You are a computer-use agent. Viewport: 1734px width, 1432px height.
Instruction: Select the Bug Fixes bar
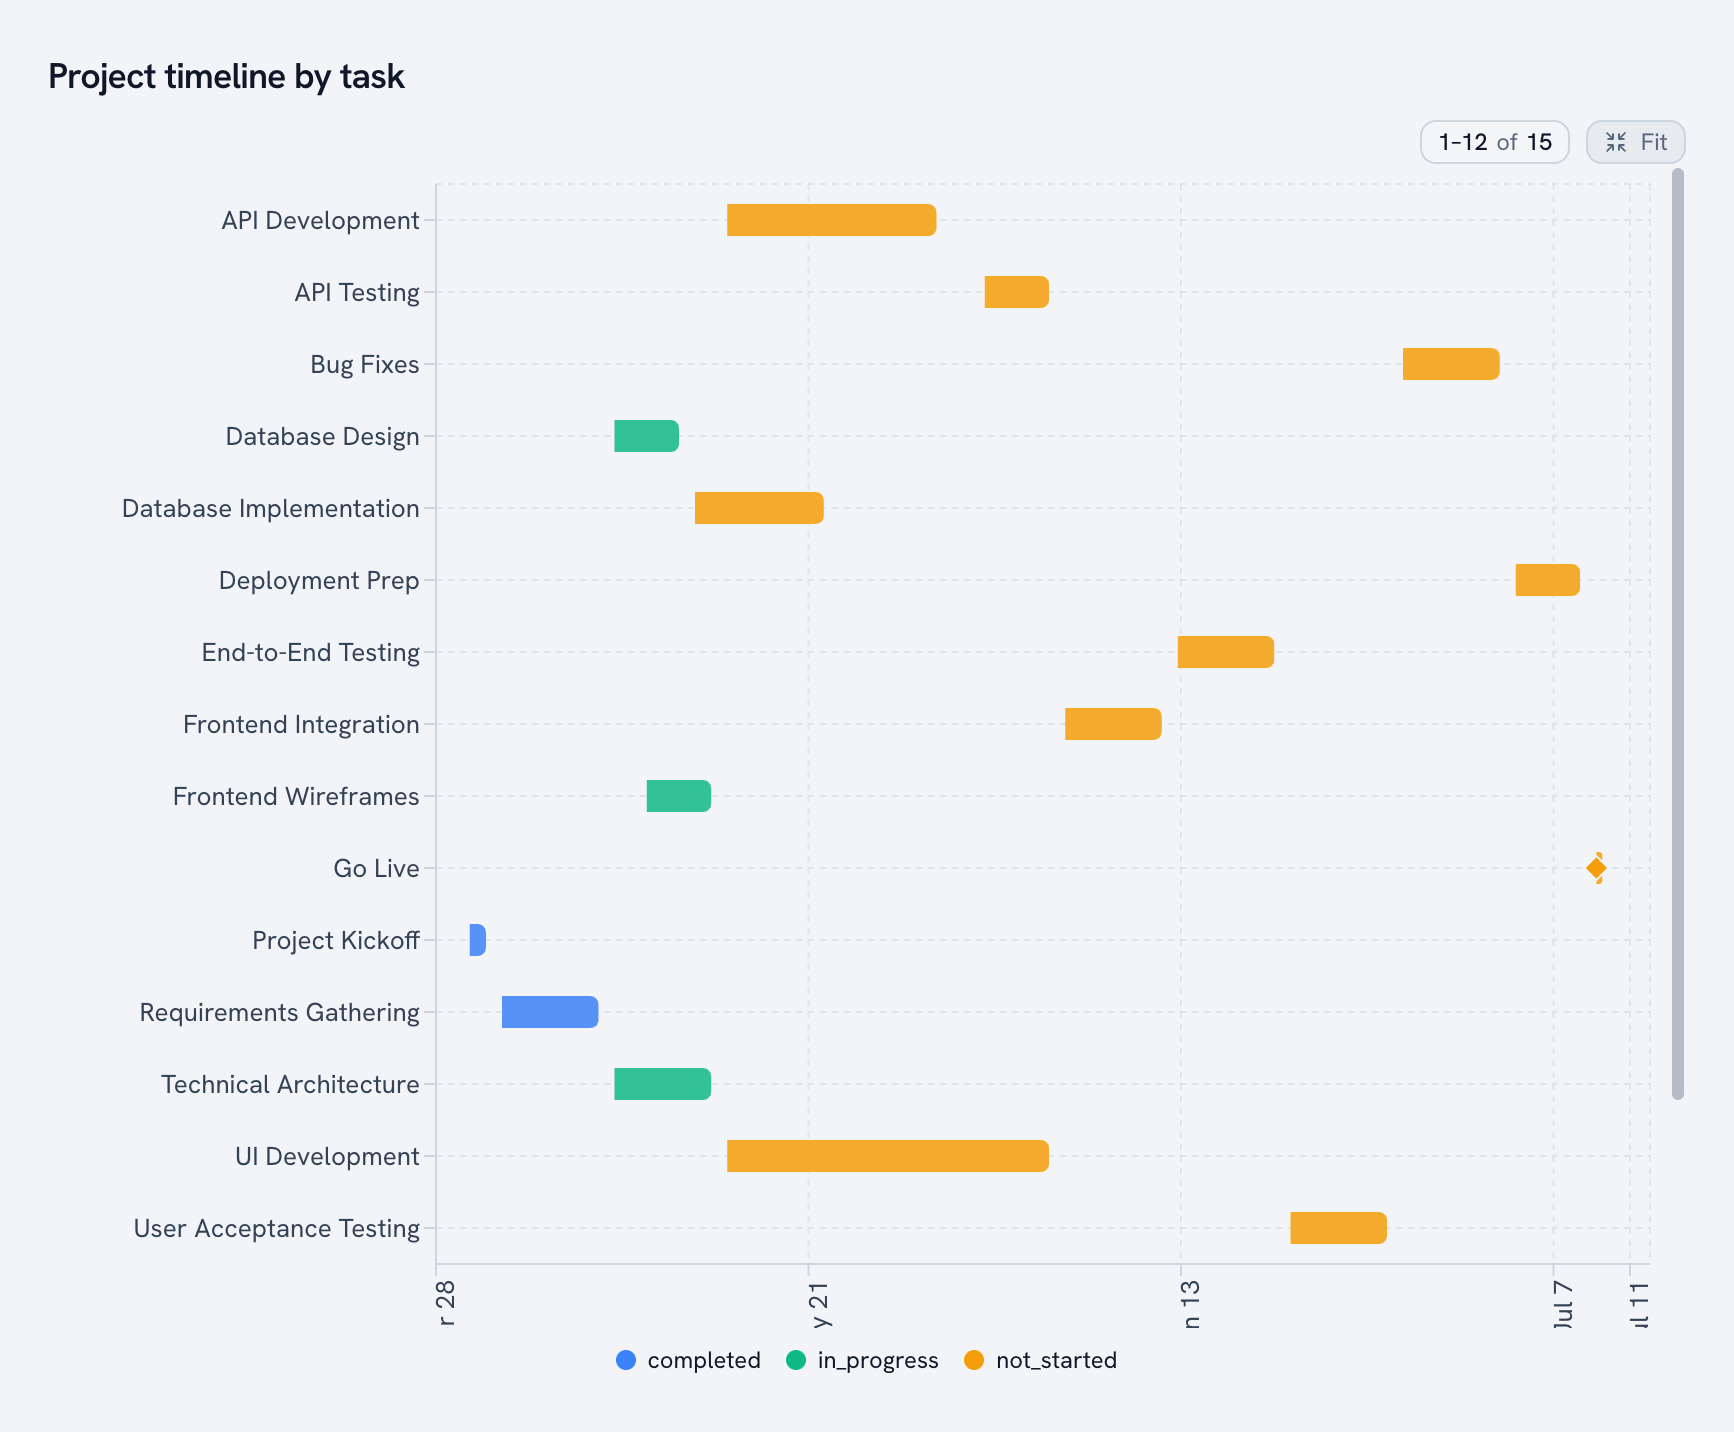[1451, 364]
